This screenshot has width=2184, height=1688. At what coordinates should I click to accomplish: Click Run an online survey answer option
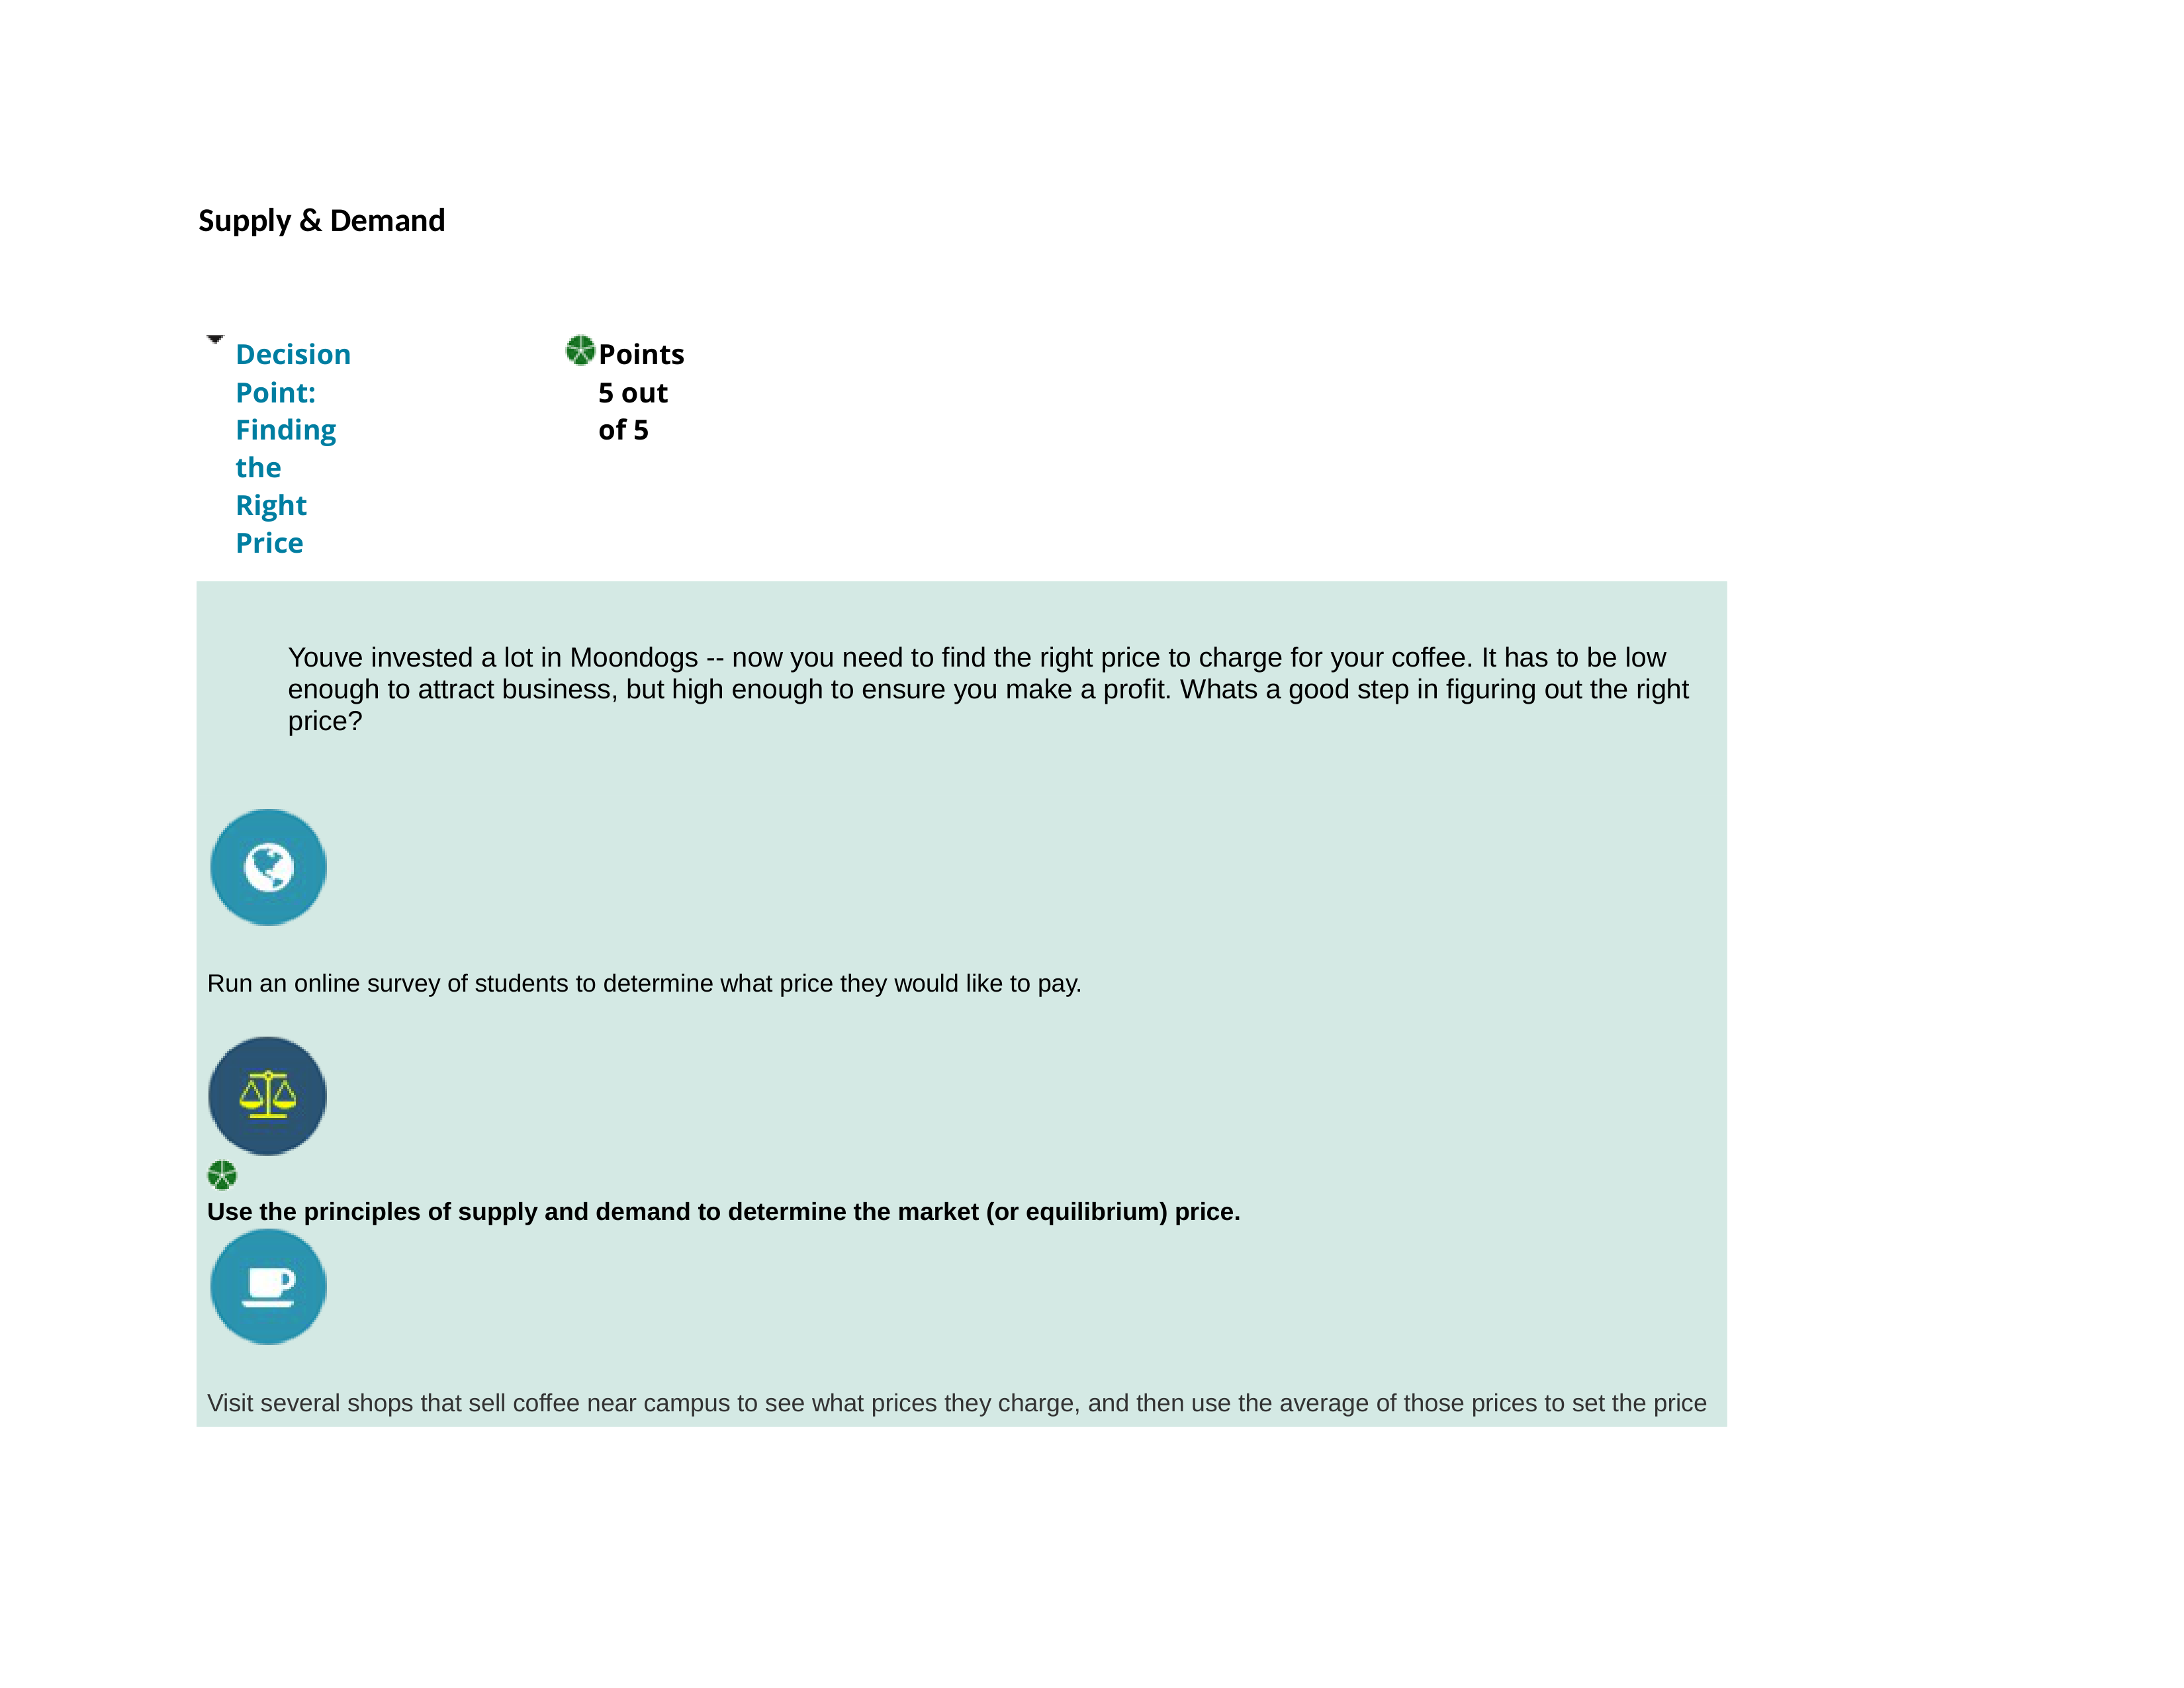coord(266,867)
